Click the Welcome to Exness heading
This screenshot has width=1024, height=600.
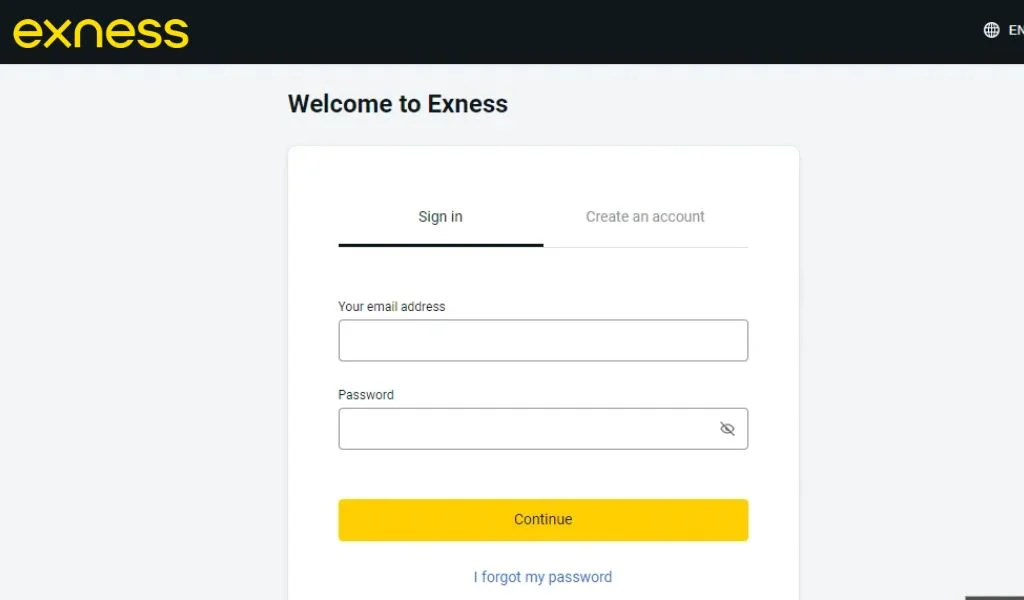tap(397, 103)
